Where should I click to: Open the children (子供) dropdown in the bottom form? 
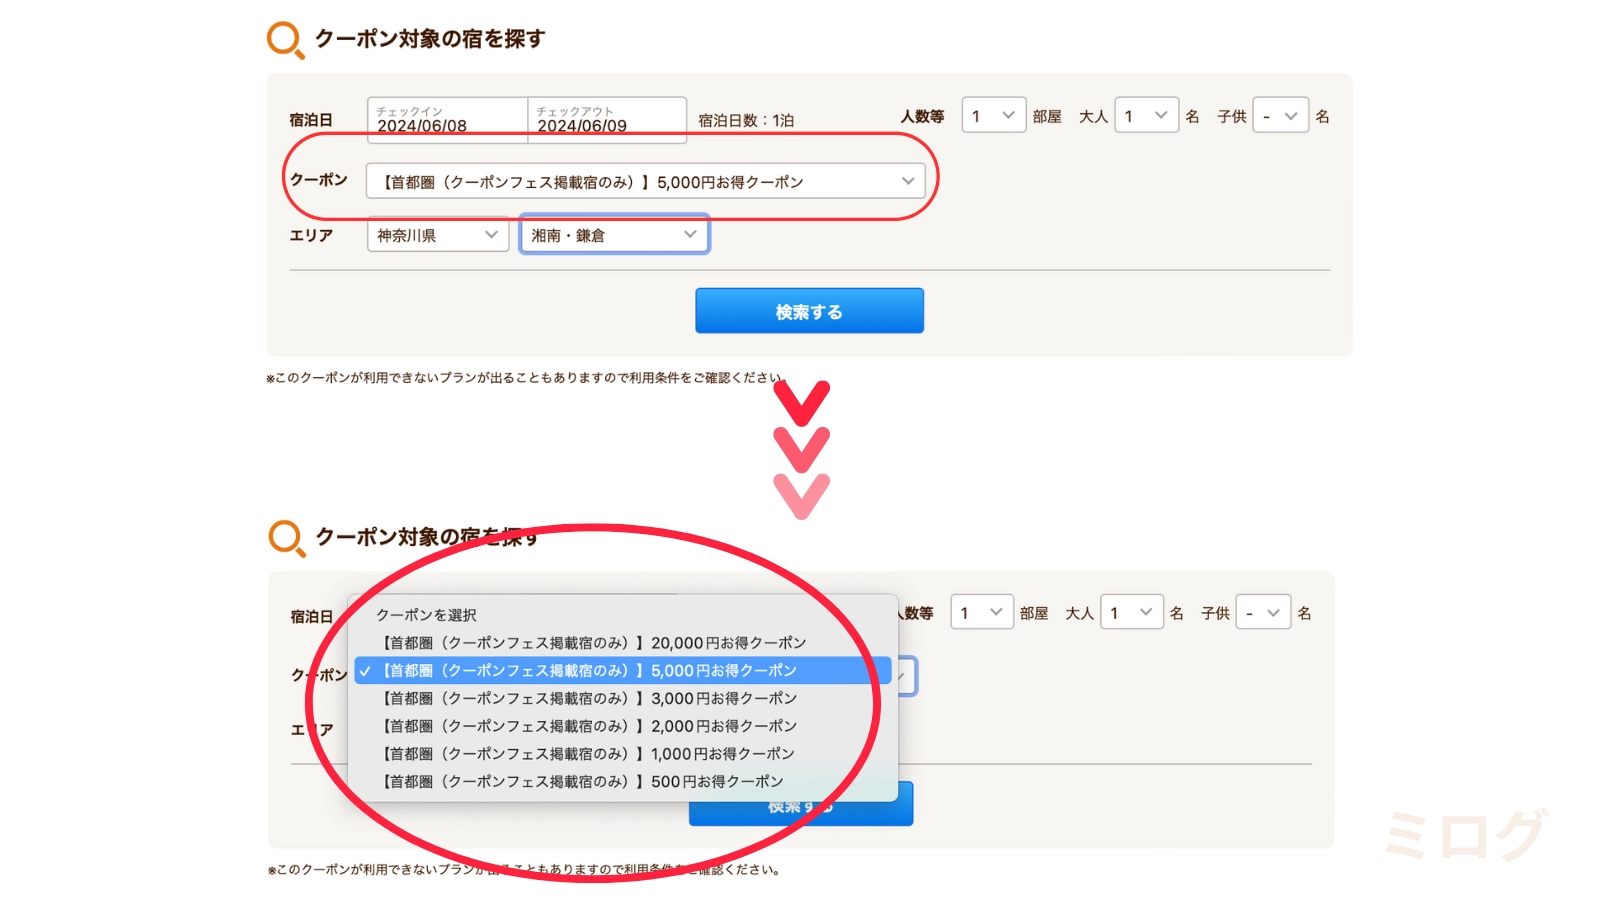(x=1263, y=612)
